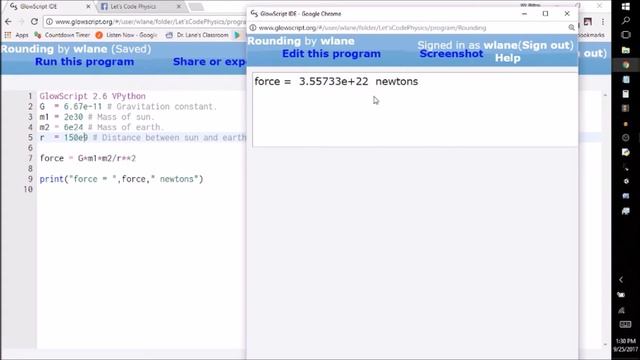This screenshot has height=360, width=640.
Task: Click the network icon in system tray
Action: 621,310
